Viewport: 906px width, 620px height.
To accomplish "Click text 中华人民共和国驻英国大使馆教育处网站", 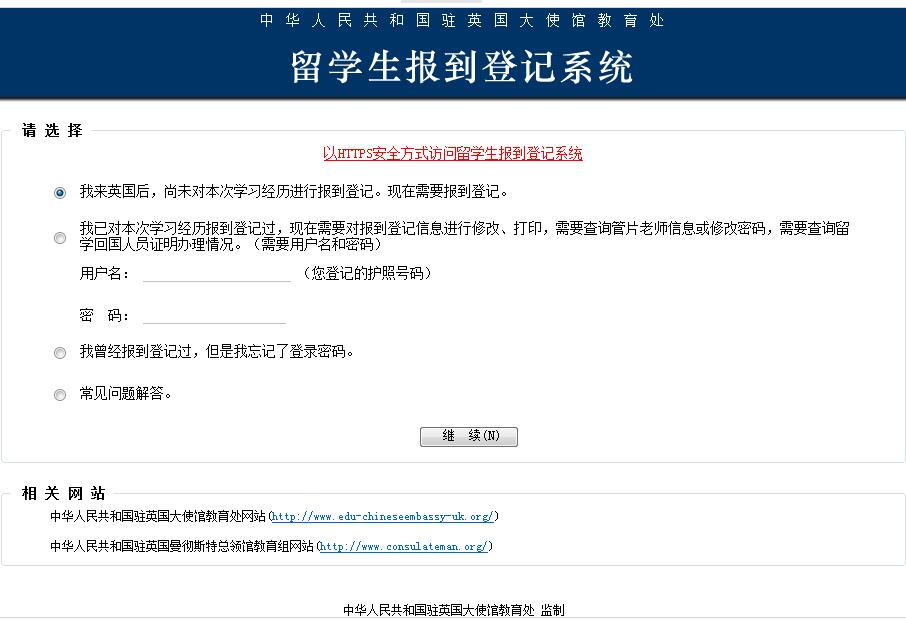I will (158, 516).
